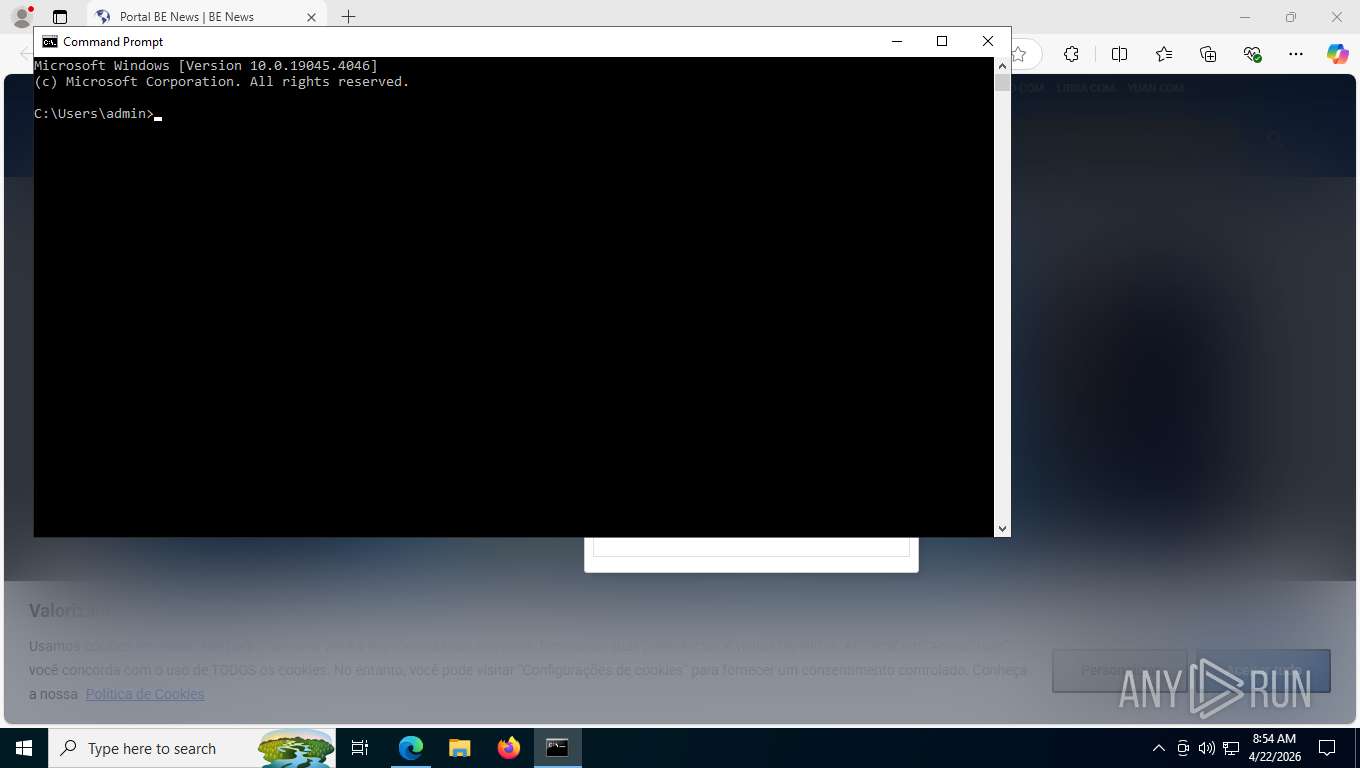Open taskbar clock showing 8:54 AM

click(1274, 748)
